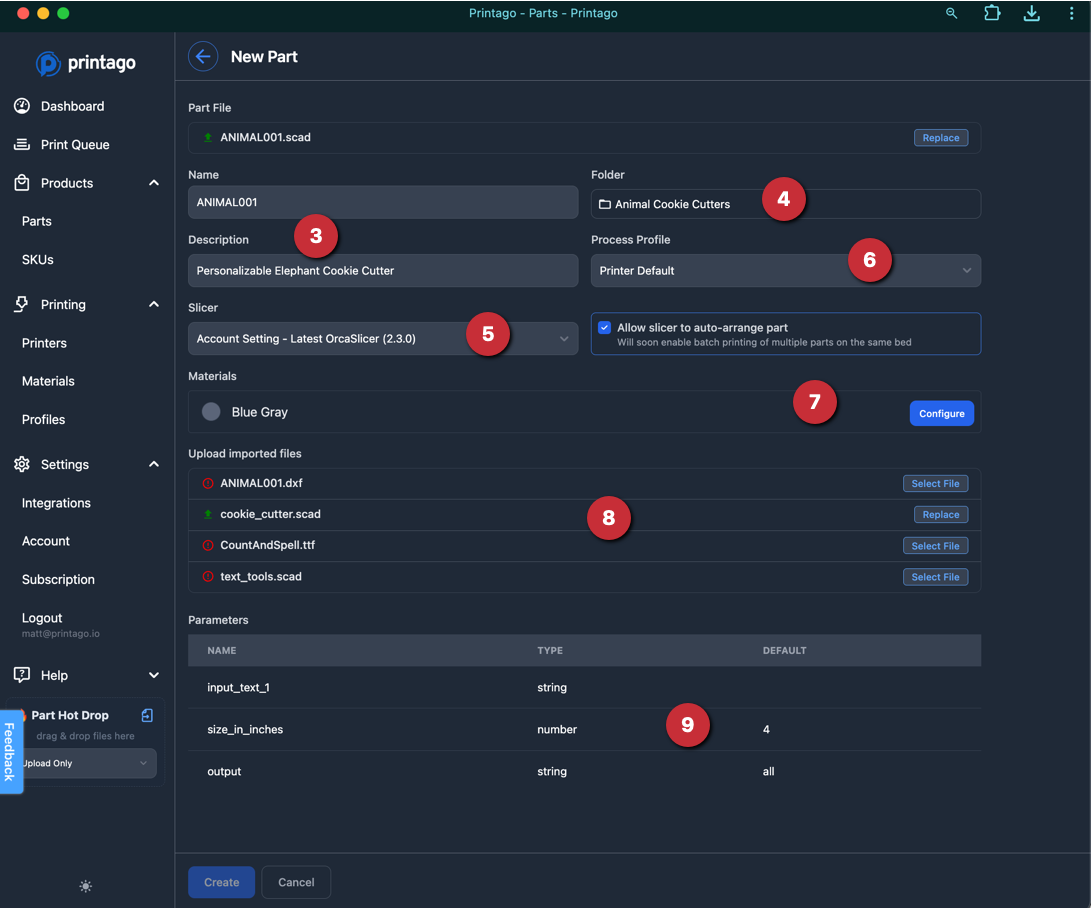This screenshot has width=1092, height=908.
Task: Go to the Materials page
Action: [x=48, y=381]
